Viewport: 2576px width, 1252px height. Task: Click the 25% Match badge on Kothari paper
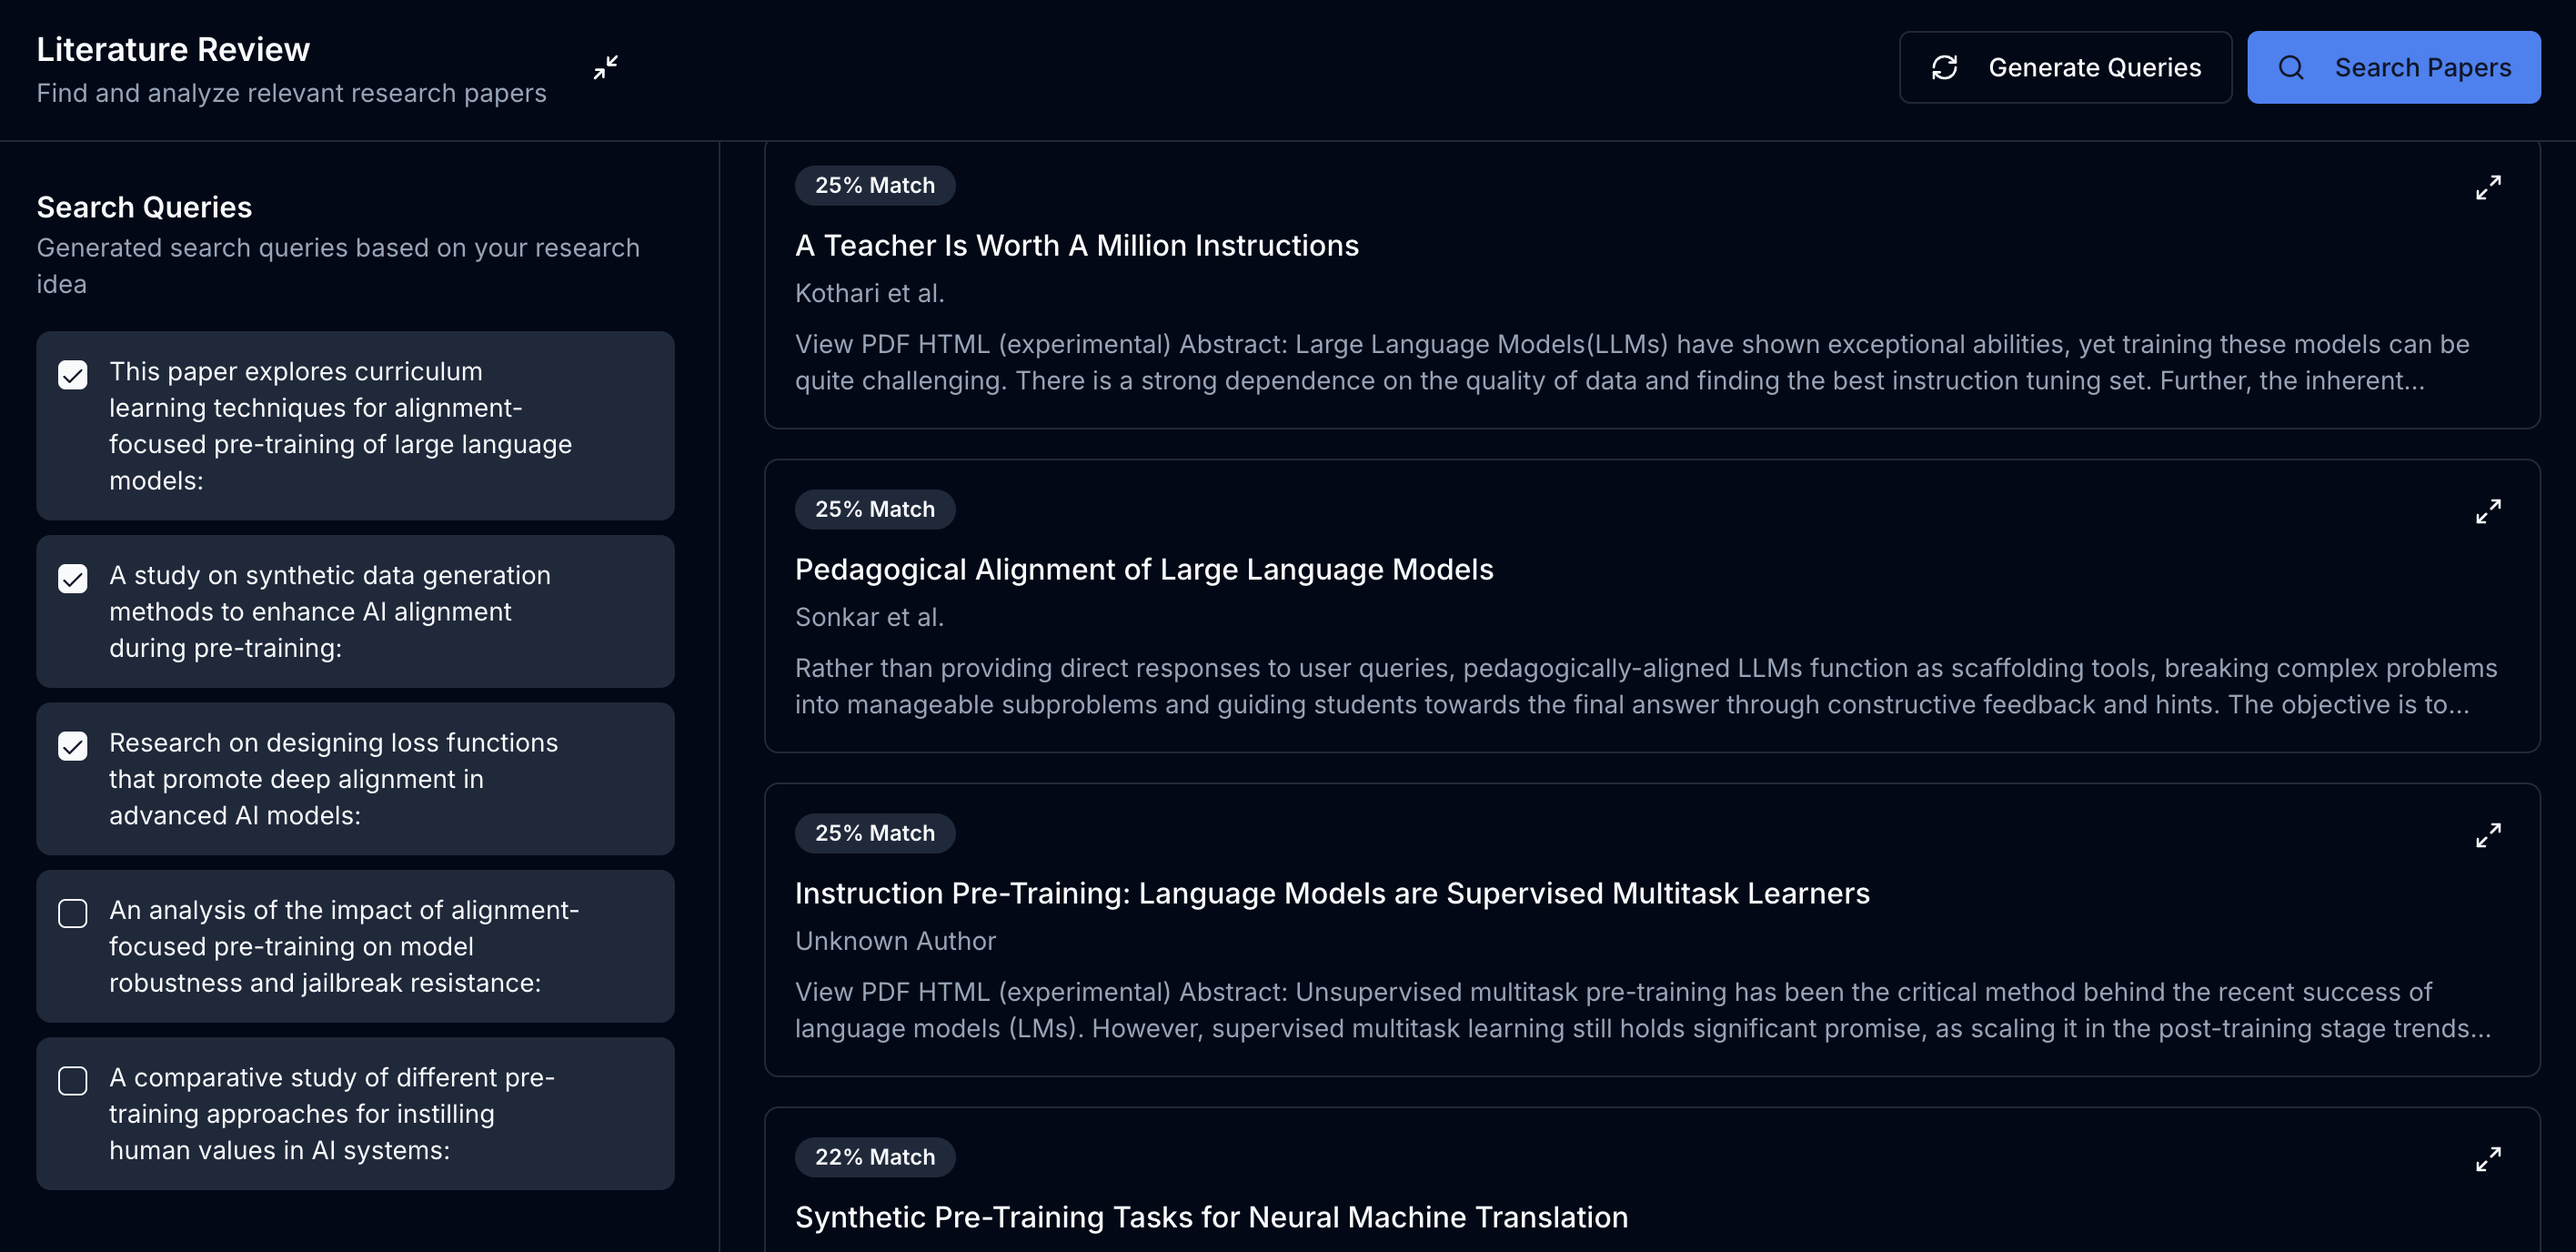pyautogui.click(x=874, y=185)
